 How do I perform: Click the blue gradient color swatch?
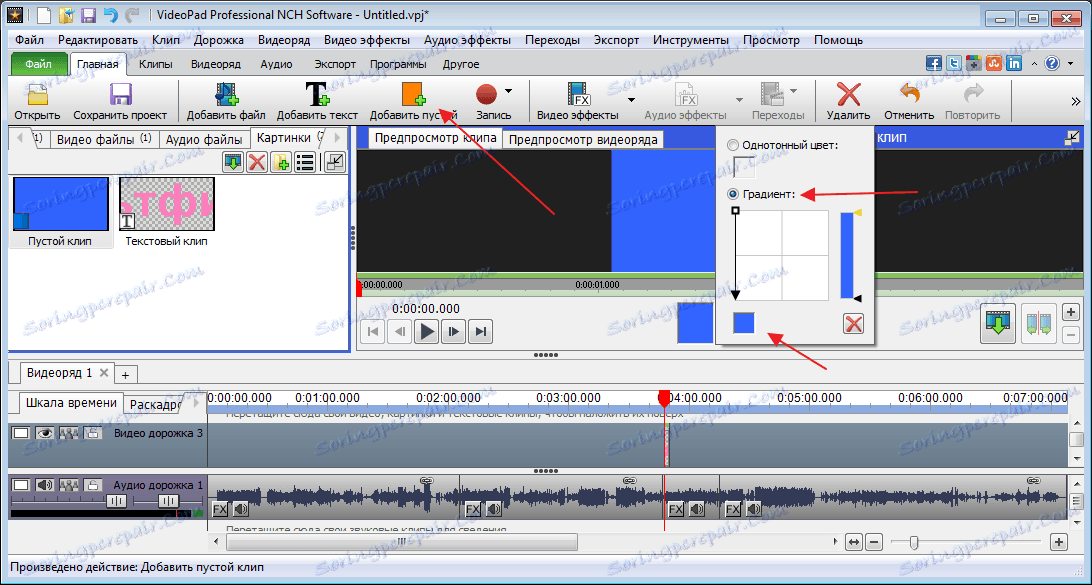click(745, 323)
